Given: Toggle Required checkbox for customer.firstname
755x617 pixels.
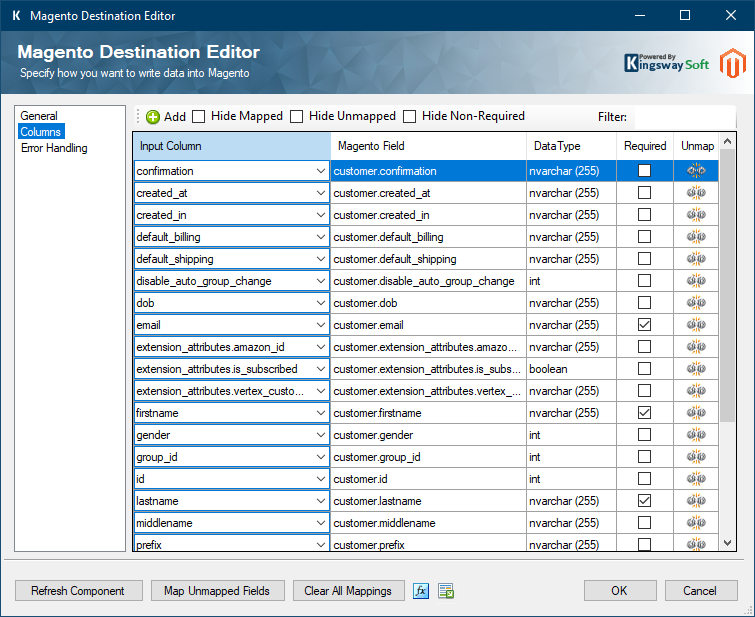Looking at the screenshot, I should point(644,413).
